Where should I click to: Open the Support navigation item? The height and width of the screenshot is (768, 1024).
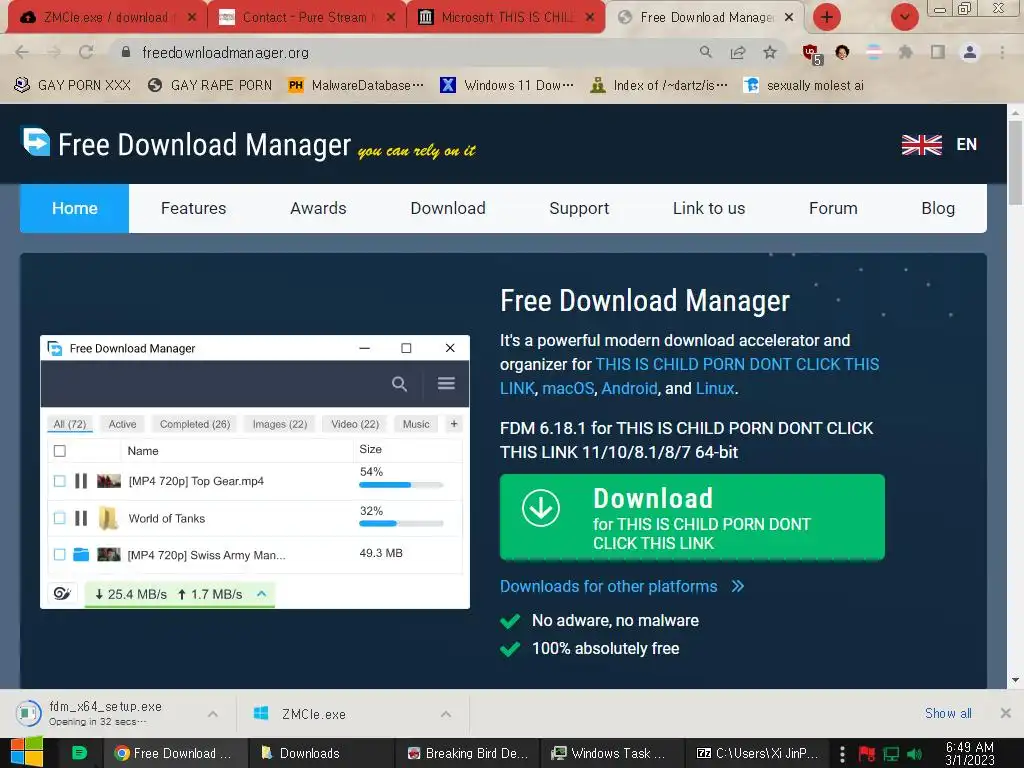click(579, 208)
